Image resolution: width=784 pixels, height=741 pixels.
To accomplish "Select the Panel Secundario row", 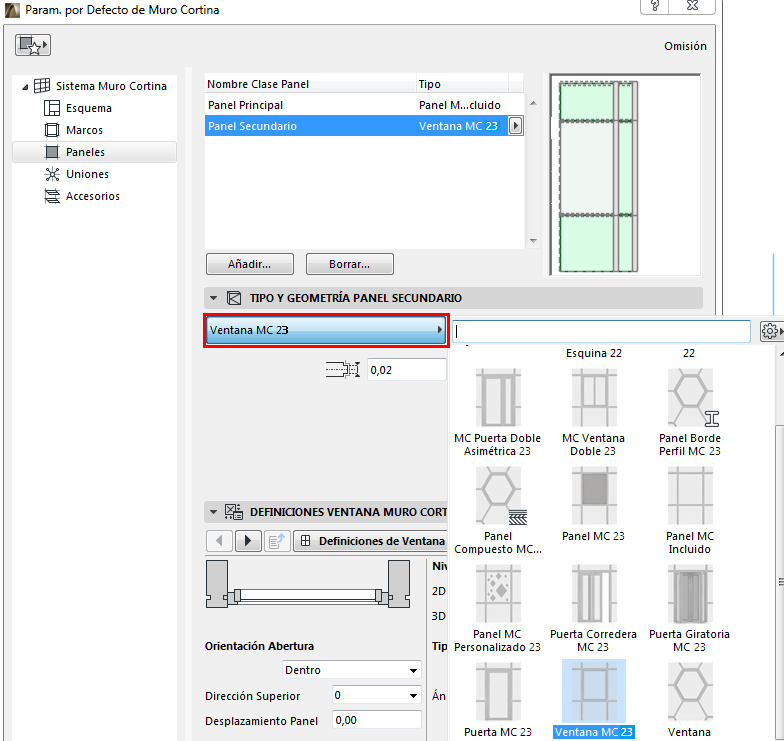I will (x=364, y=126).
